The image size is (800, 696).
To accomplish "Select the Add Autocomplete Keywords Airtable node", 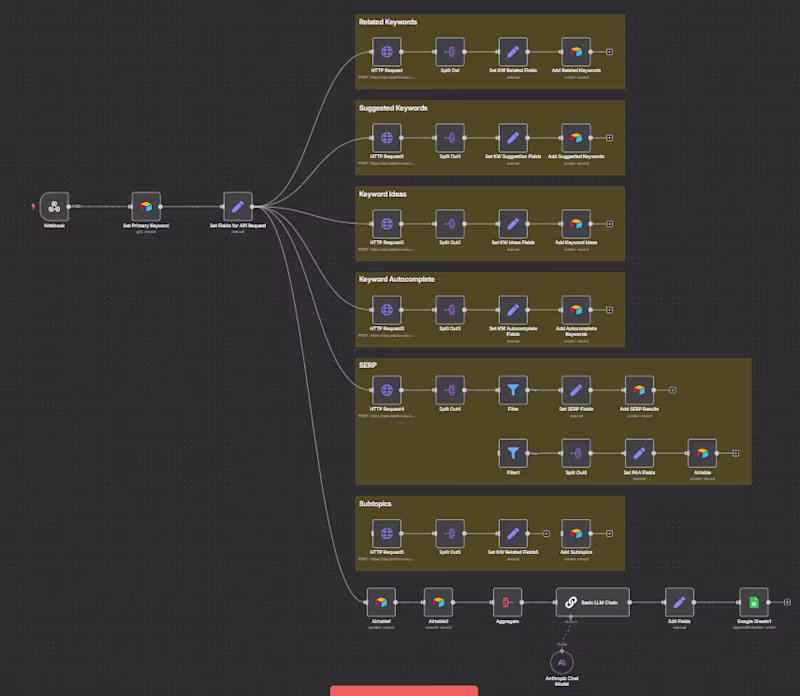I will pos(576,310).
